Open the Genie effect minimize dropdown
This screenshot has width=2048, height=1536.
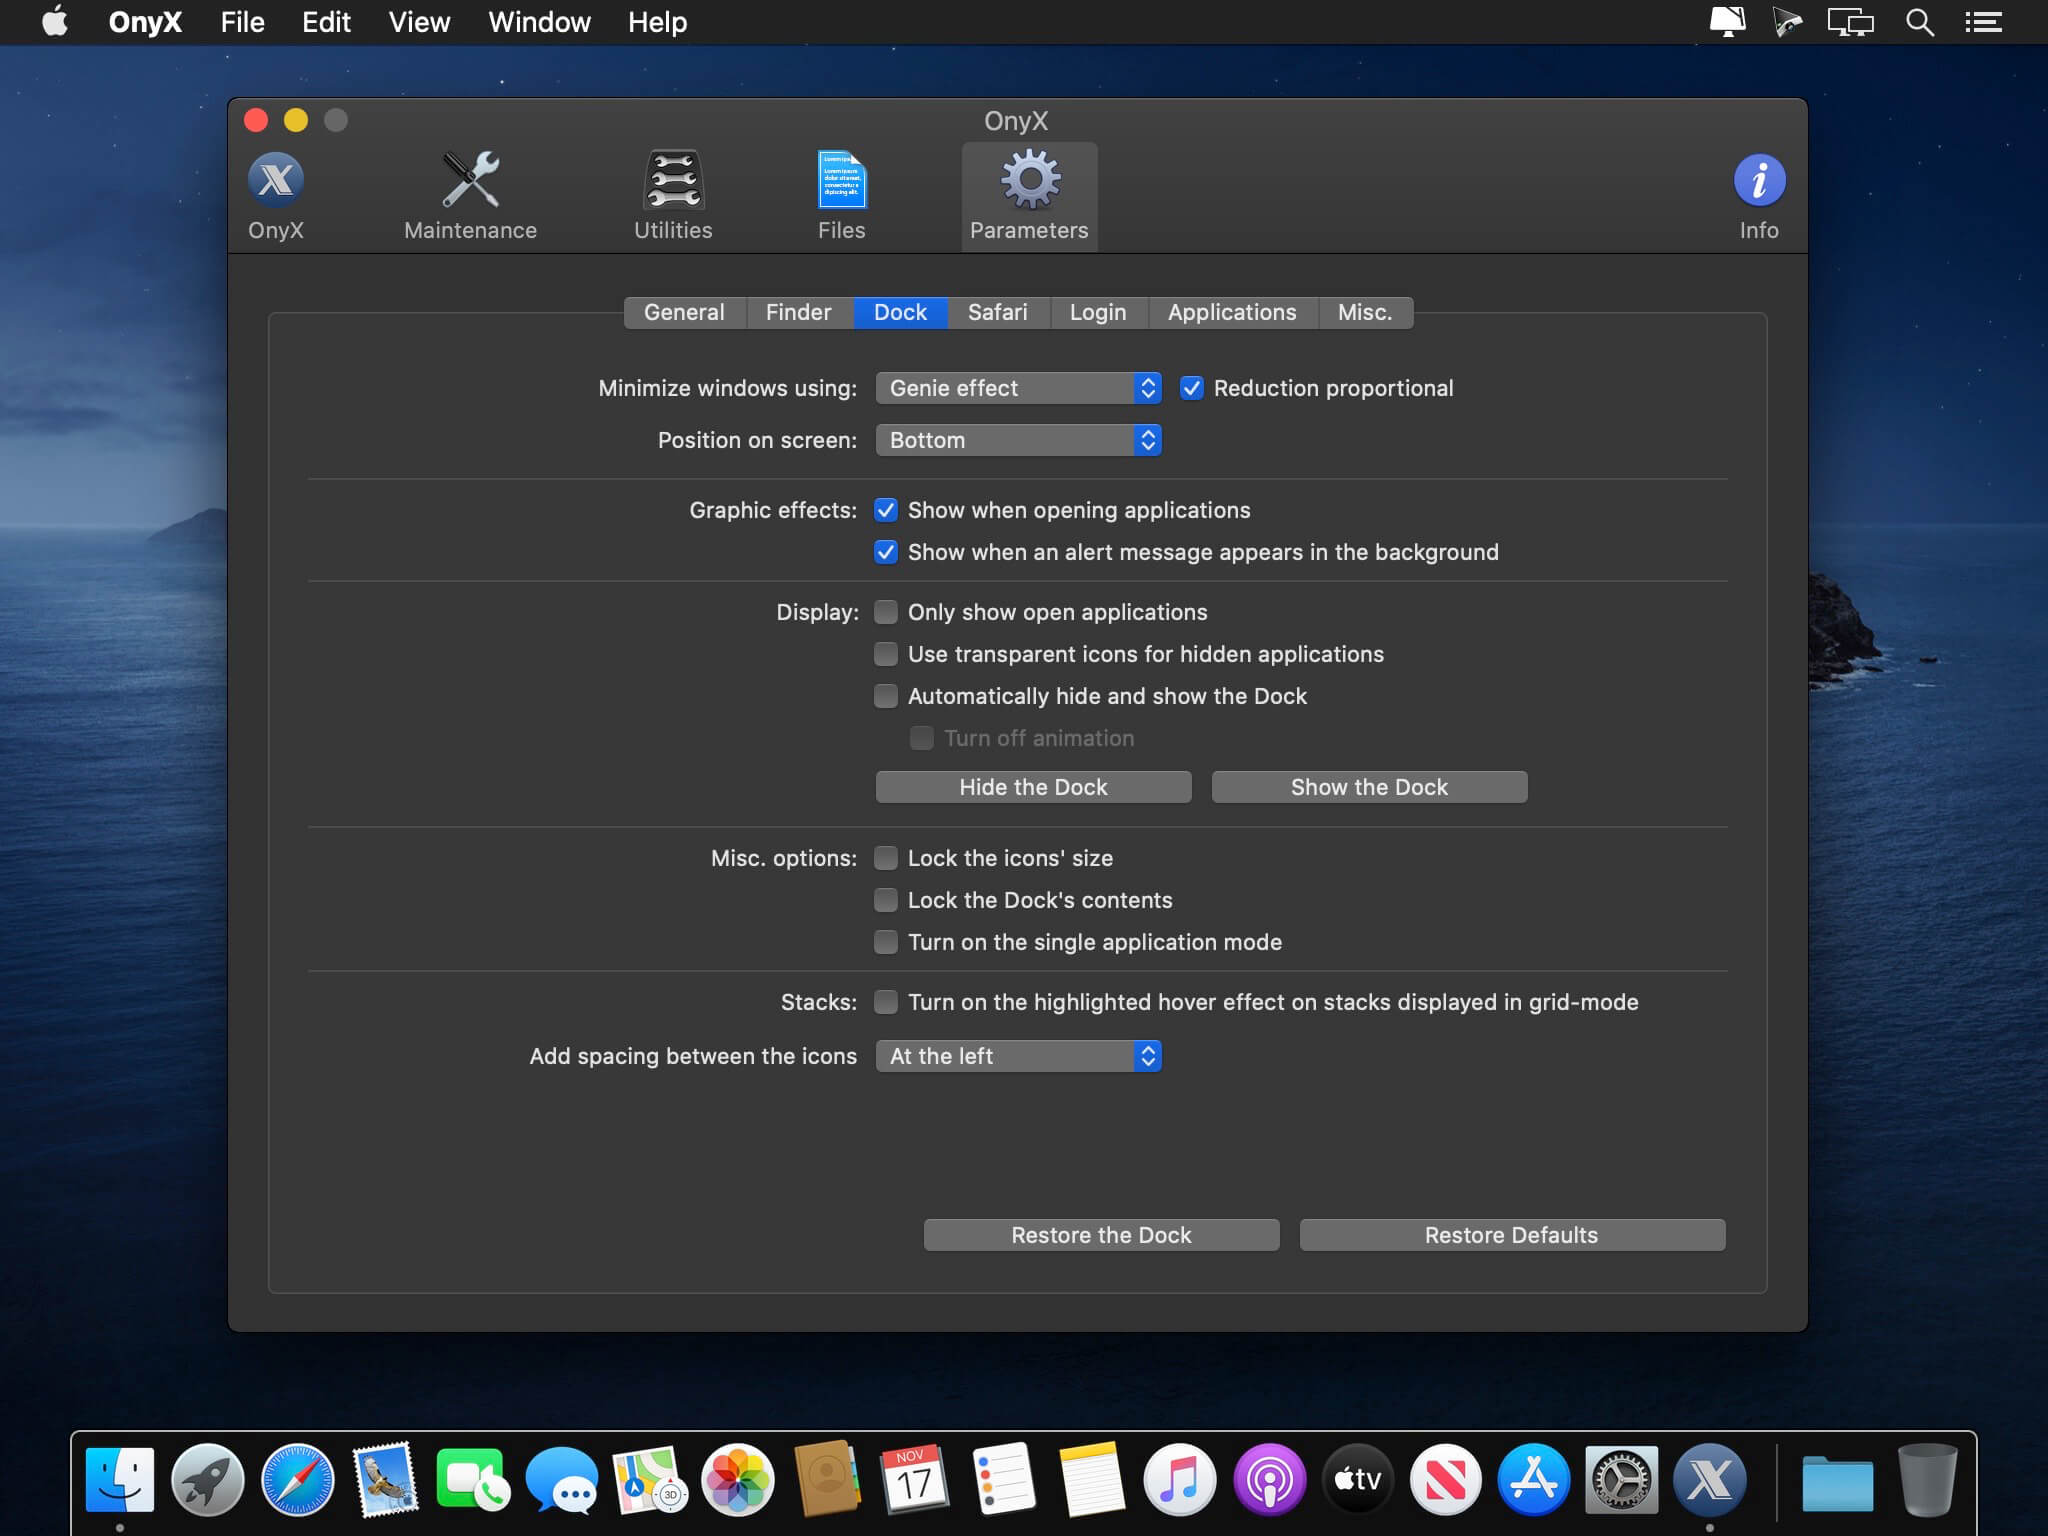1018,388
